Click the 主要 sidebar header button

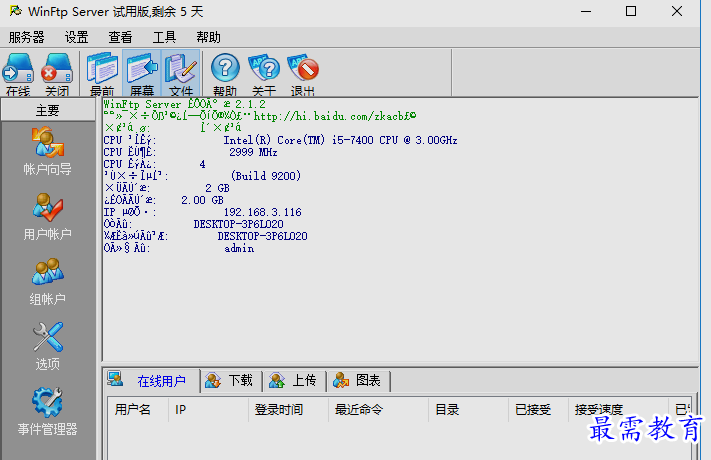point(48,110)
